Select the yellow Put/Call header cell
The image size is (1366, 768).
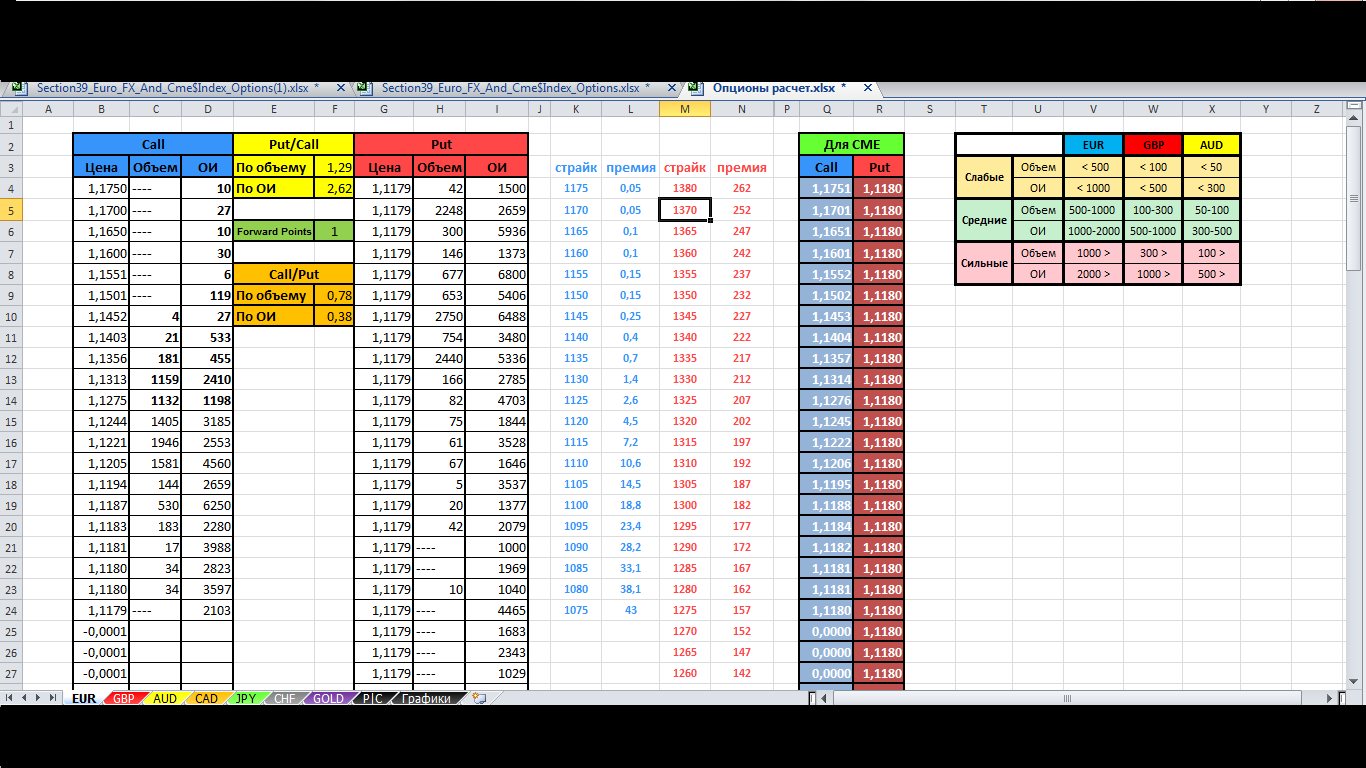click(x=294, y=144)
